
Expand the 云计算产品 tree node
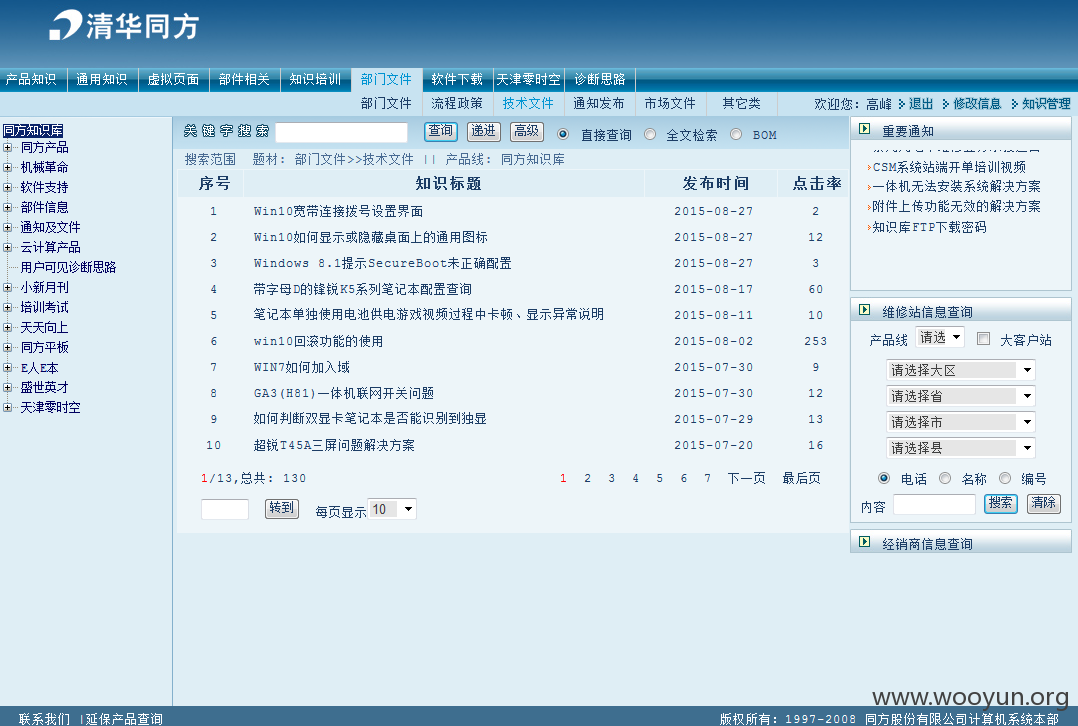(7, 247)
